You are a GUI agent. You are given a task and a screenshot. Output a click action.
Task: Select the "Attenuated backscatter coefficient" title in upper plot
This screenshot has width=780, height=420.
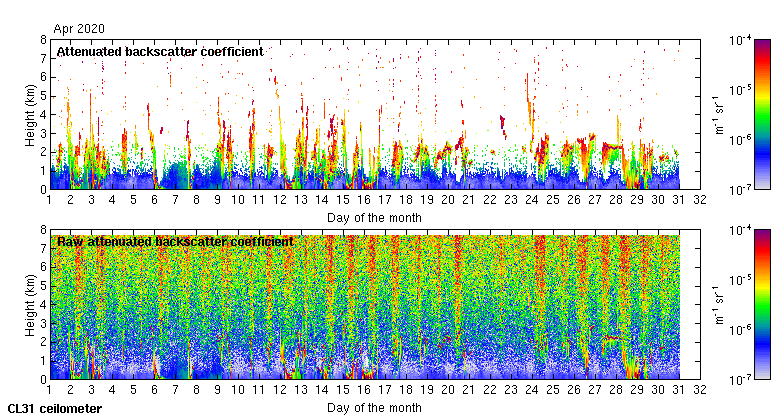pos(160,52)
